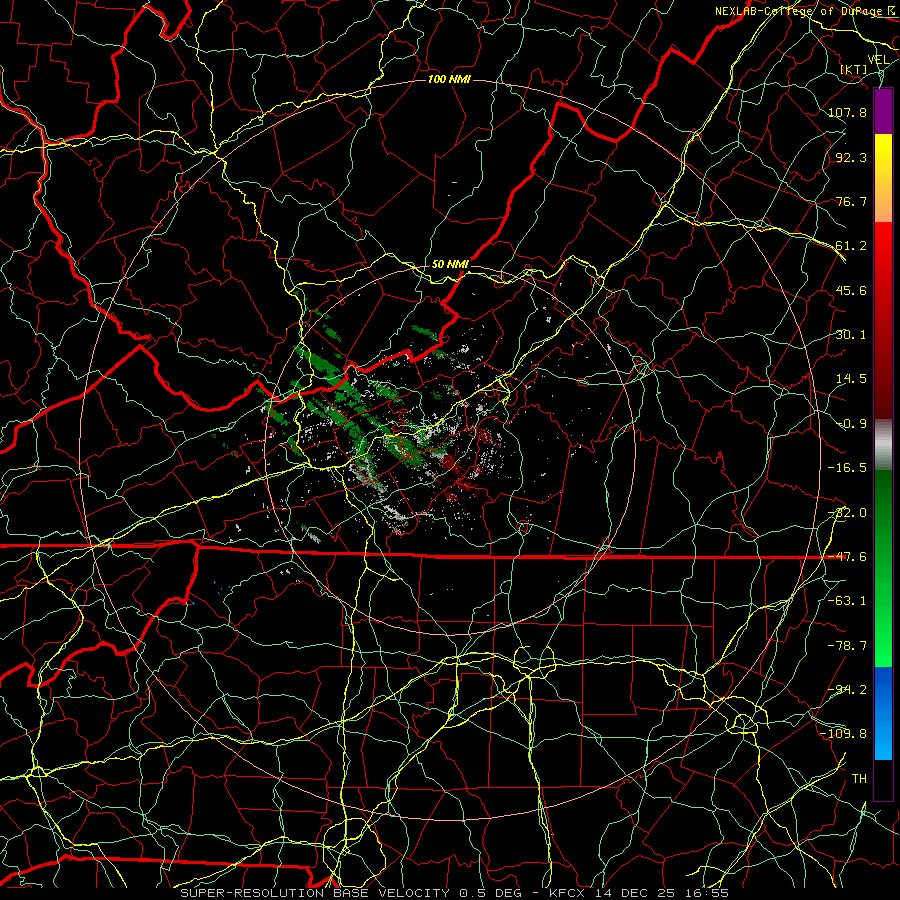Click the 107.8 legend value
900x900 pixels.
click(847, 112)
